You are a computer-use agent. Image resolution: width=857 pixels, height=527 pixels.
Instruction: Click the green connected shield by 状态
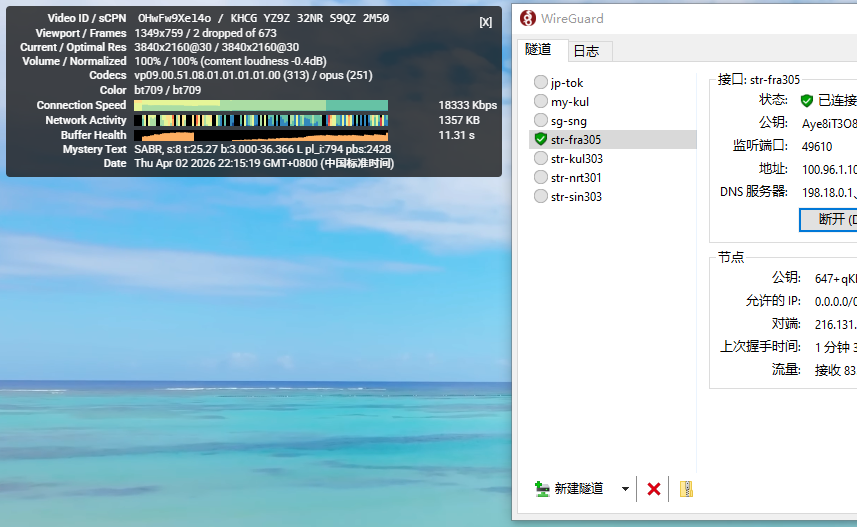click(x=807, y=100)
